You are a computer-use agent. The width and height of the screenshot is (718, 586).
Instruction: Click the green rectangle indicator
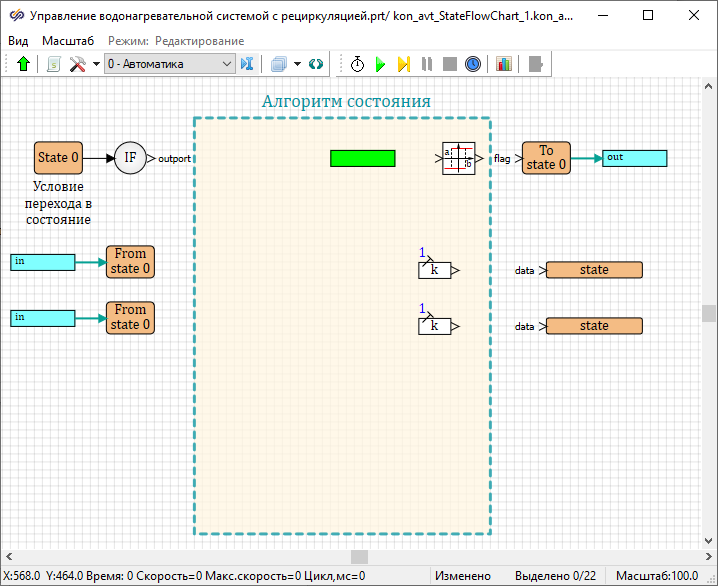(x=362, y=158)
